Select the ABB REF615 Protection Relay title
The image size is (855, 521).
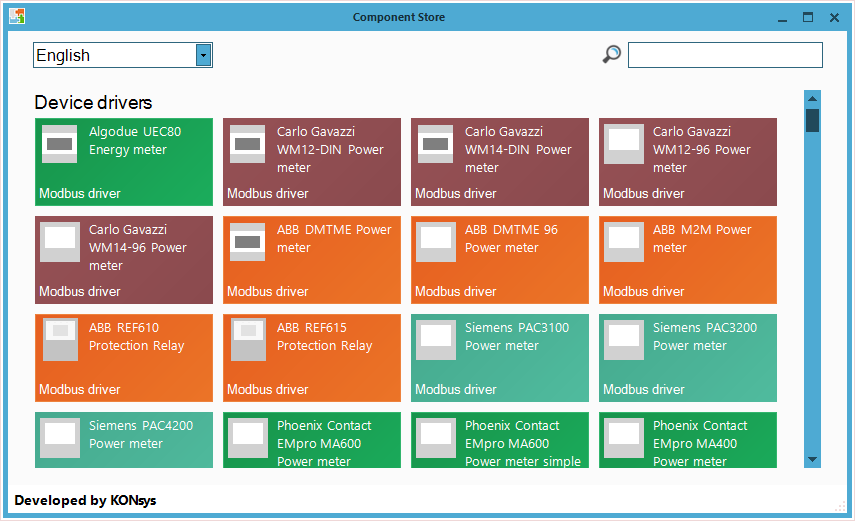point(324,337)
